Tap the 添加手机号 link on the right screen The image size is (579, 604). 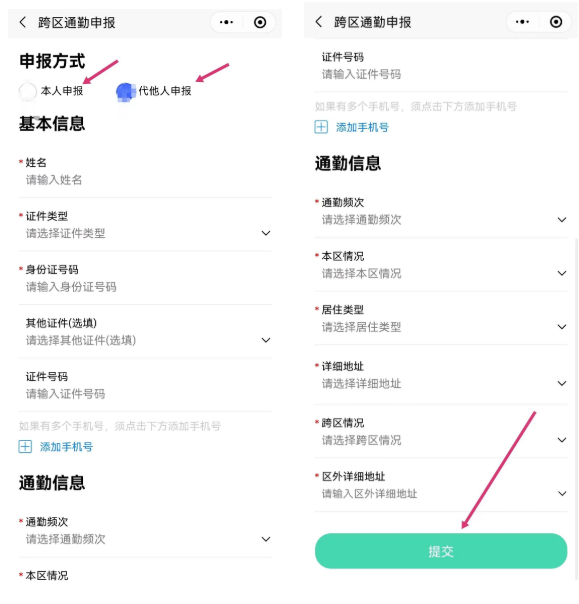click(x=362, y=127)
